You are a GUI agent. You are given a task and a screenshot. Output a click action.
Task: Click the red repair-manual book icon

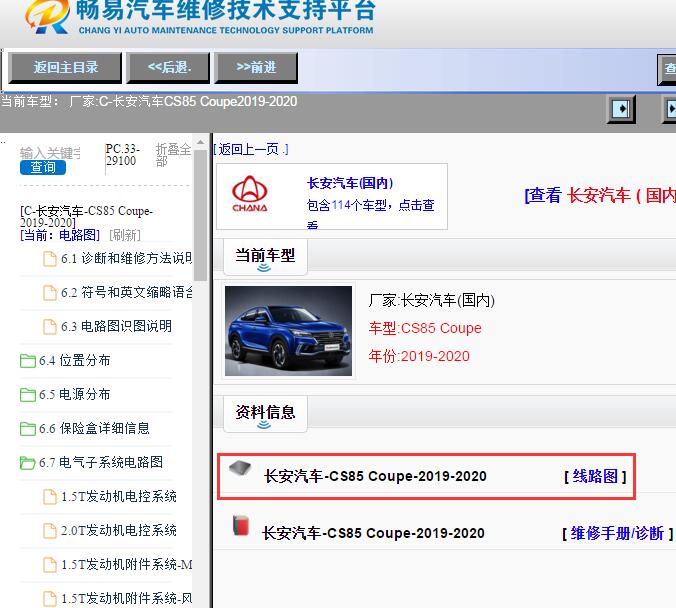(x=241, y=525)
